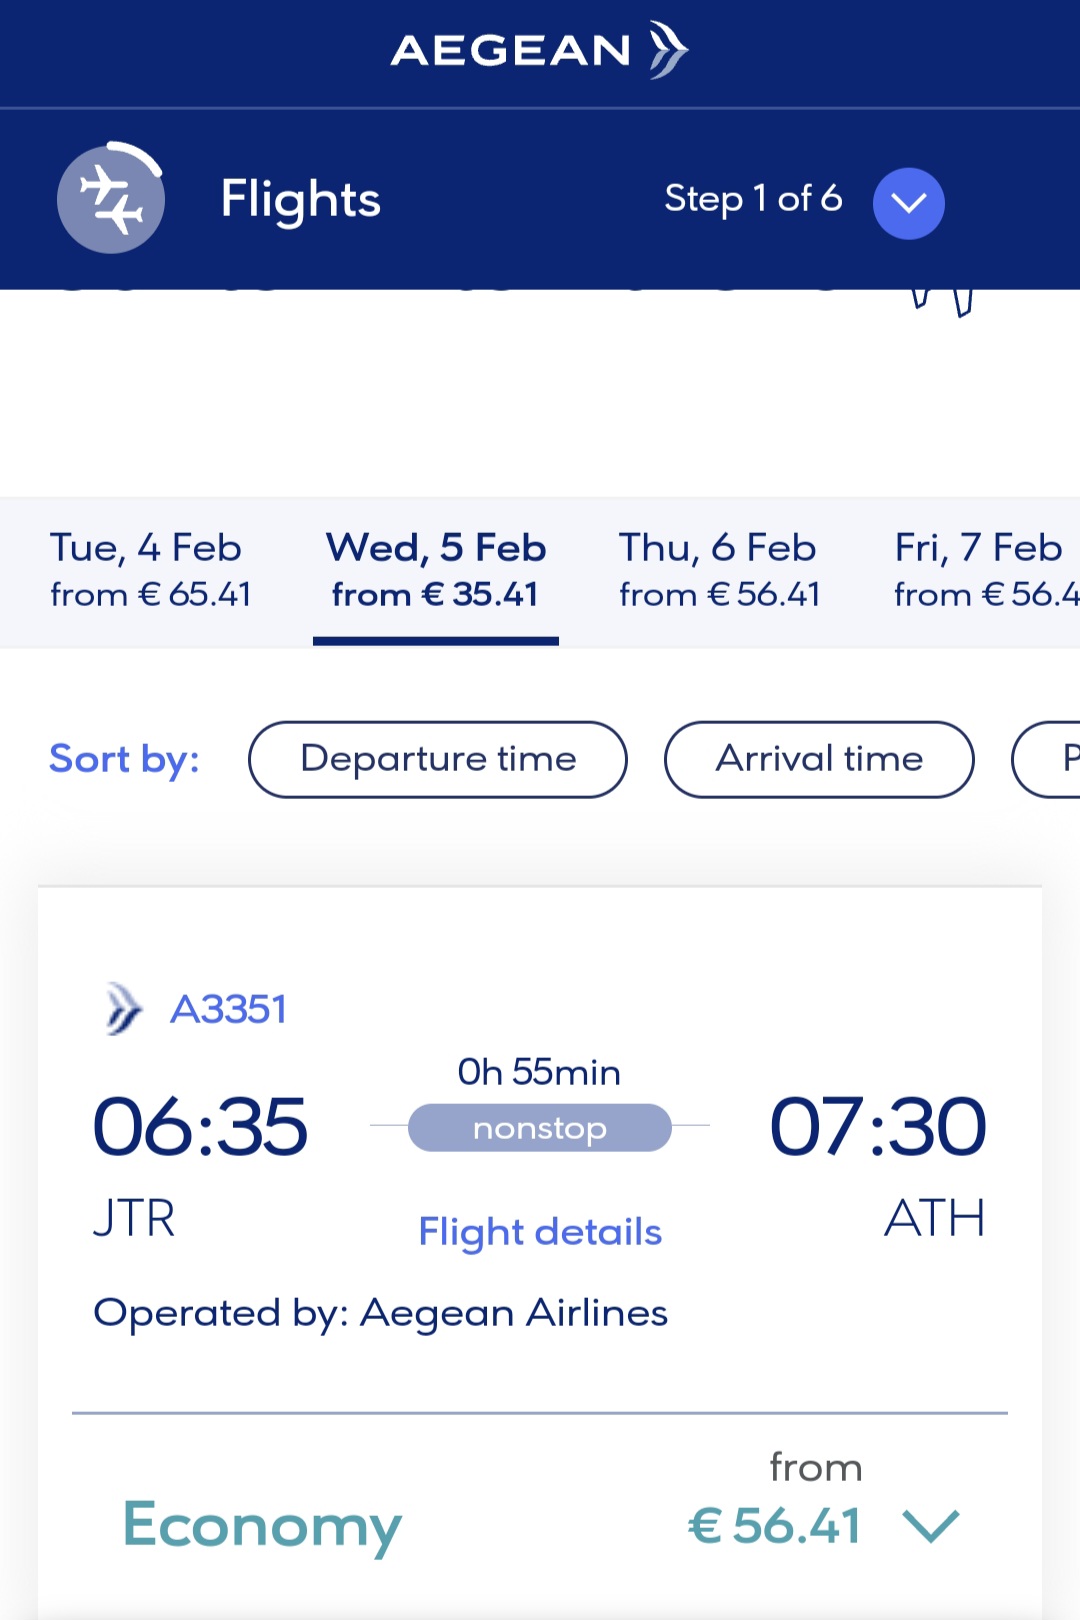This screenshot has height=1620, width=1080.
Task: Expand the Economy fare chevron arrow
Action: tap(931, 1526)
